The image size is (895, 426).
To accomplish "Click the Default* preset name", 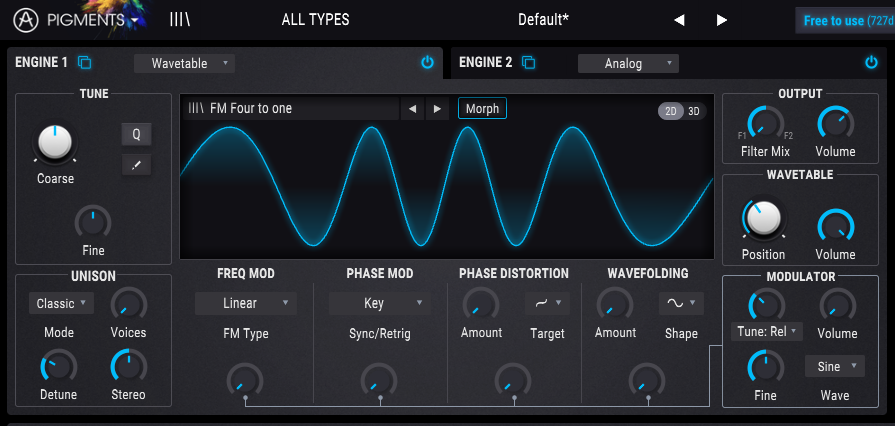I will [x=543, y=20].
